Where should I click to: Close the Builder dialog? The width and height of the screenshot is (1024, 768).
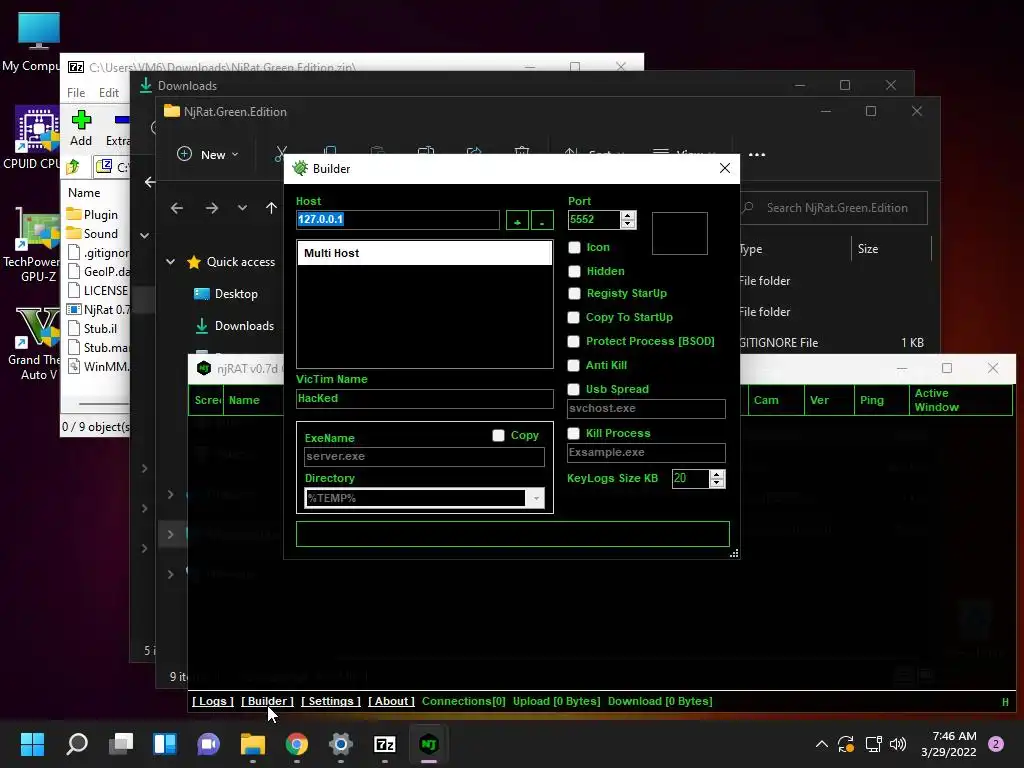724,168
